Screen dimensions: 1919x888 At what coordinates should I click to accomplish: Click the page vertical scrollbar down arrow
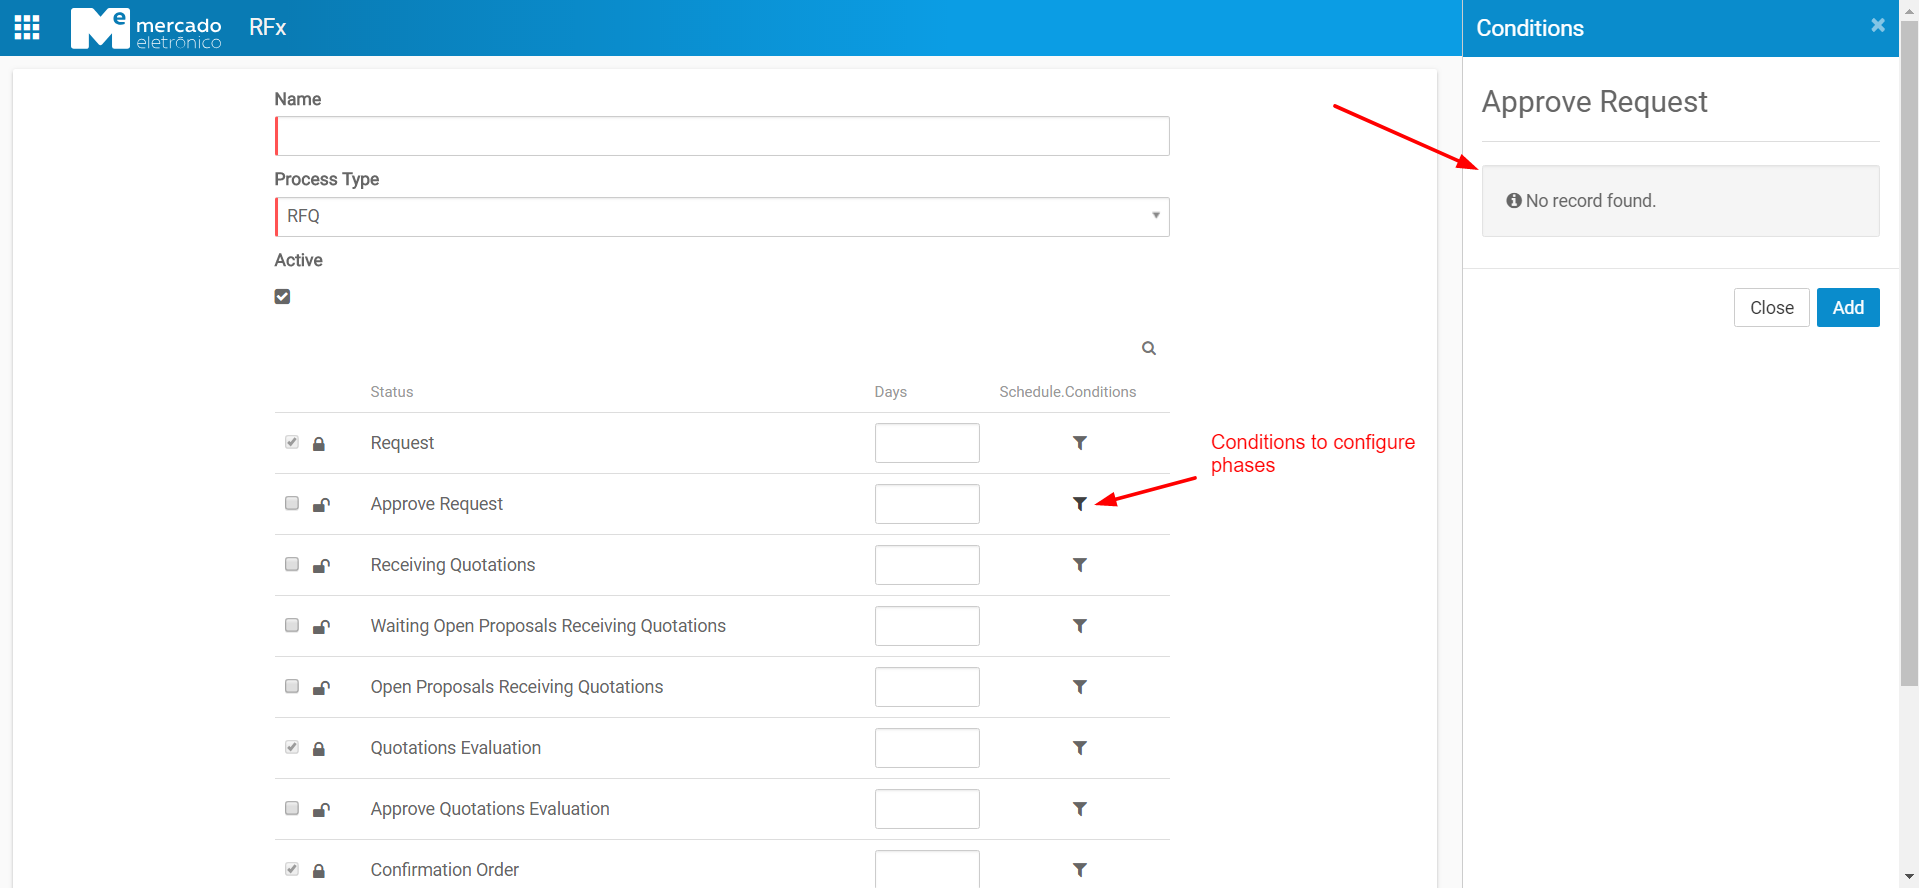tap(1909, 877)
